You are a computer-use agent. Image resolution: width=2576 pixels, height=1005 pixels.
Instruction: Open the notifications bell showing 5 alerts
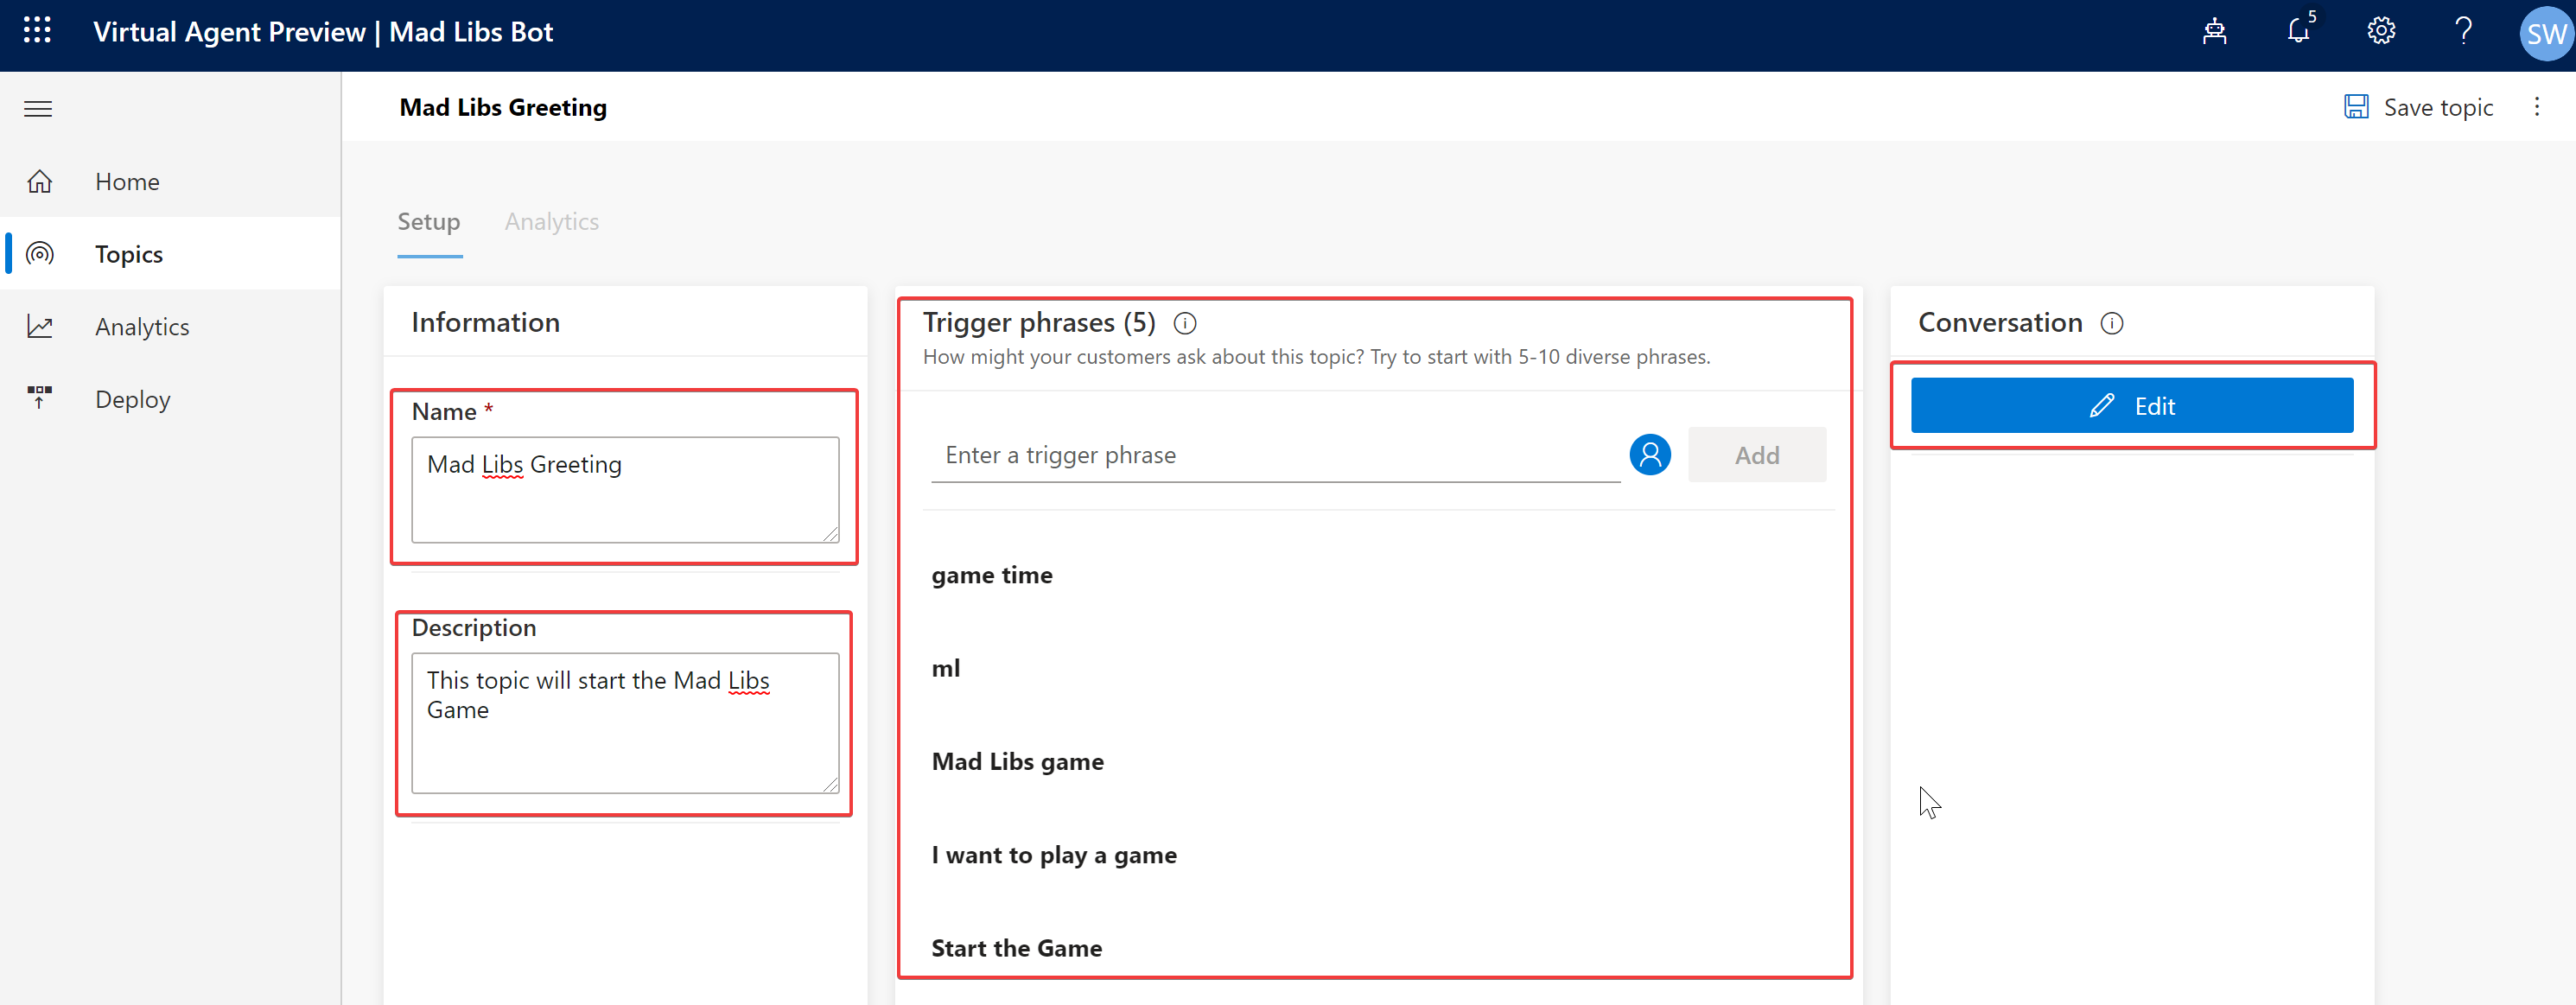pyautogui.click(x=2298, y=31)
